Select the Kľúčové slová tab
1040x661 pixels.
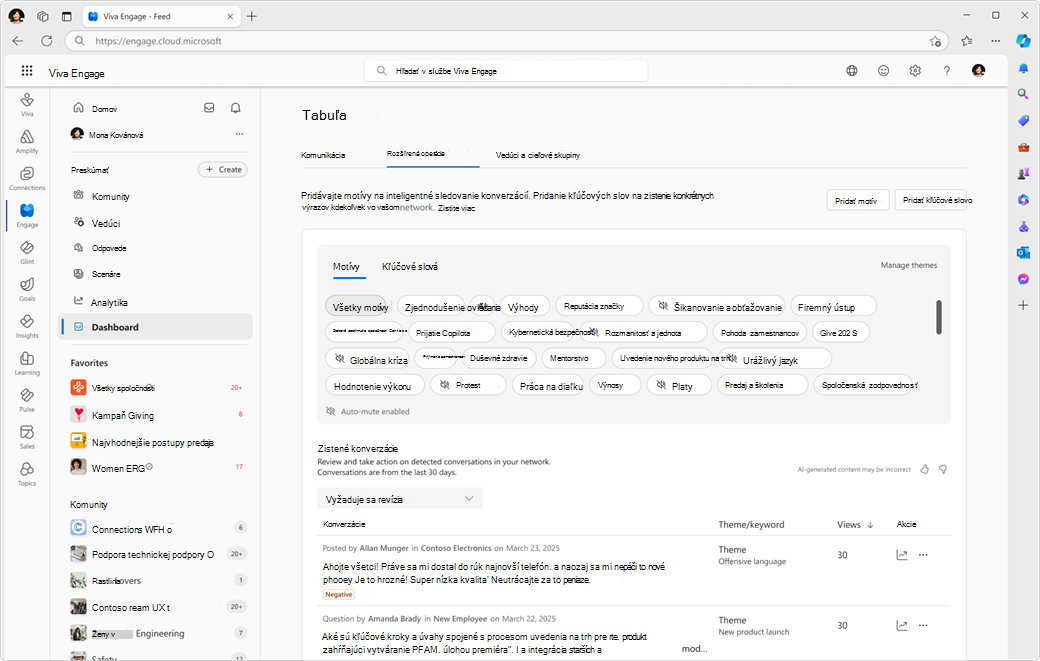(x=410, y=266)
